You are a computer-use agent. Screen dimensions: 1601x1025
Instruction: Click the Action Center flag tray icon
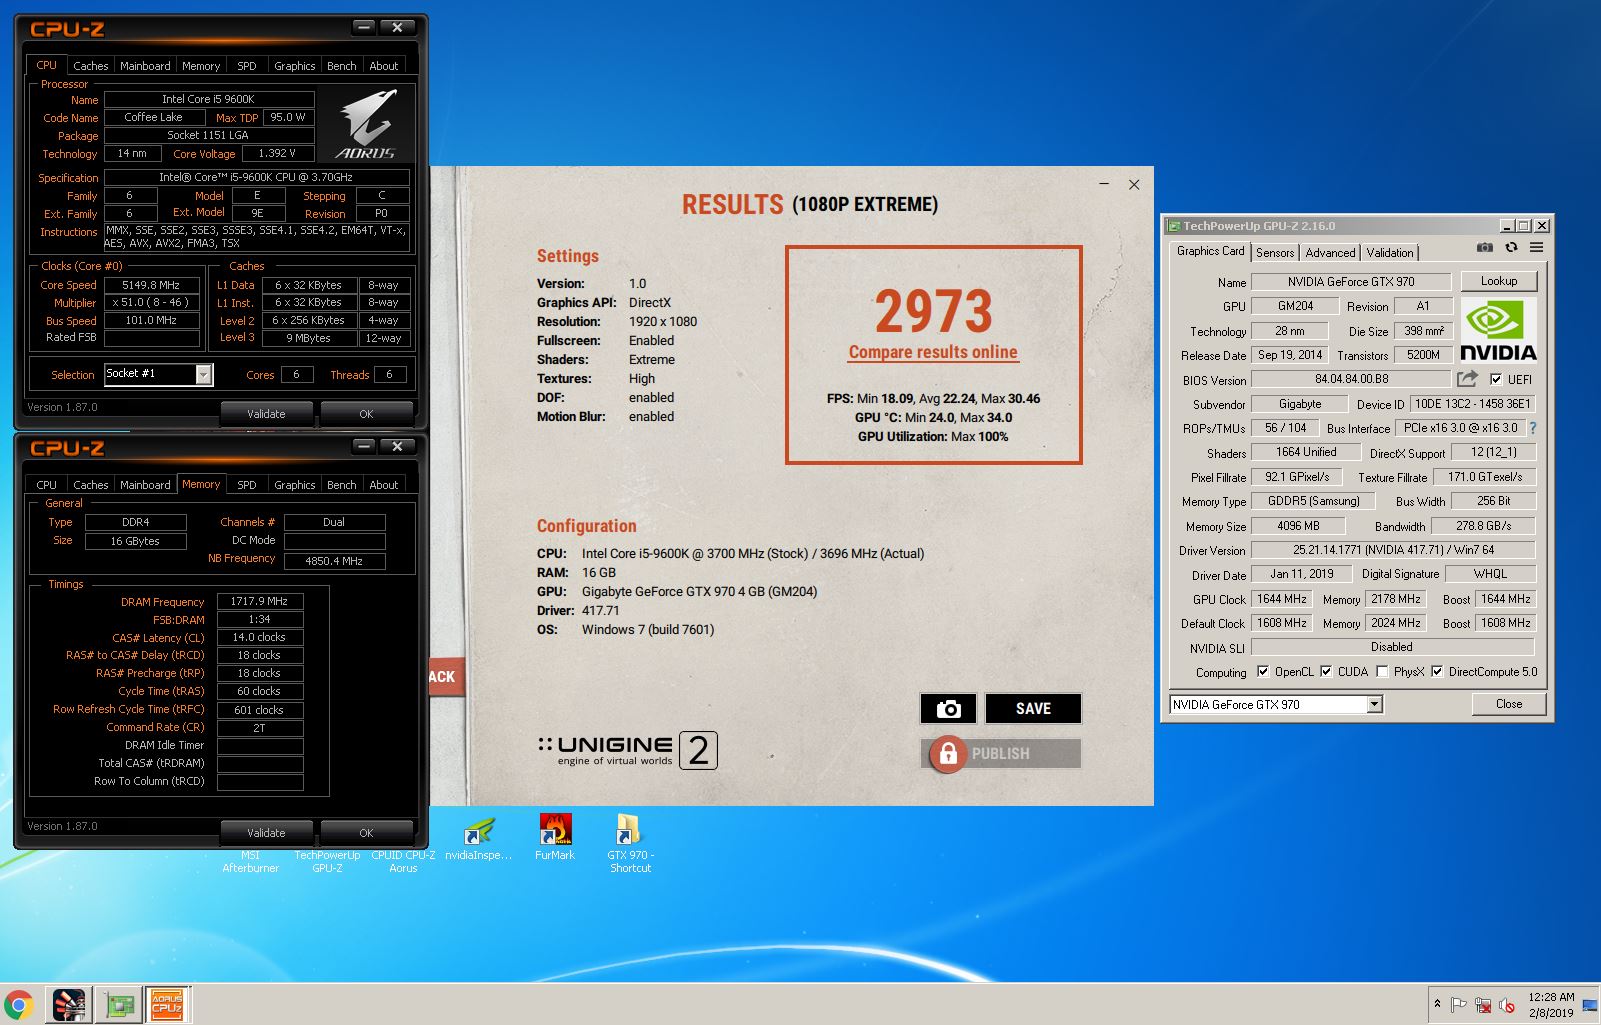tap(1459, 1005)
